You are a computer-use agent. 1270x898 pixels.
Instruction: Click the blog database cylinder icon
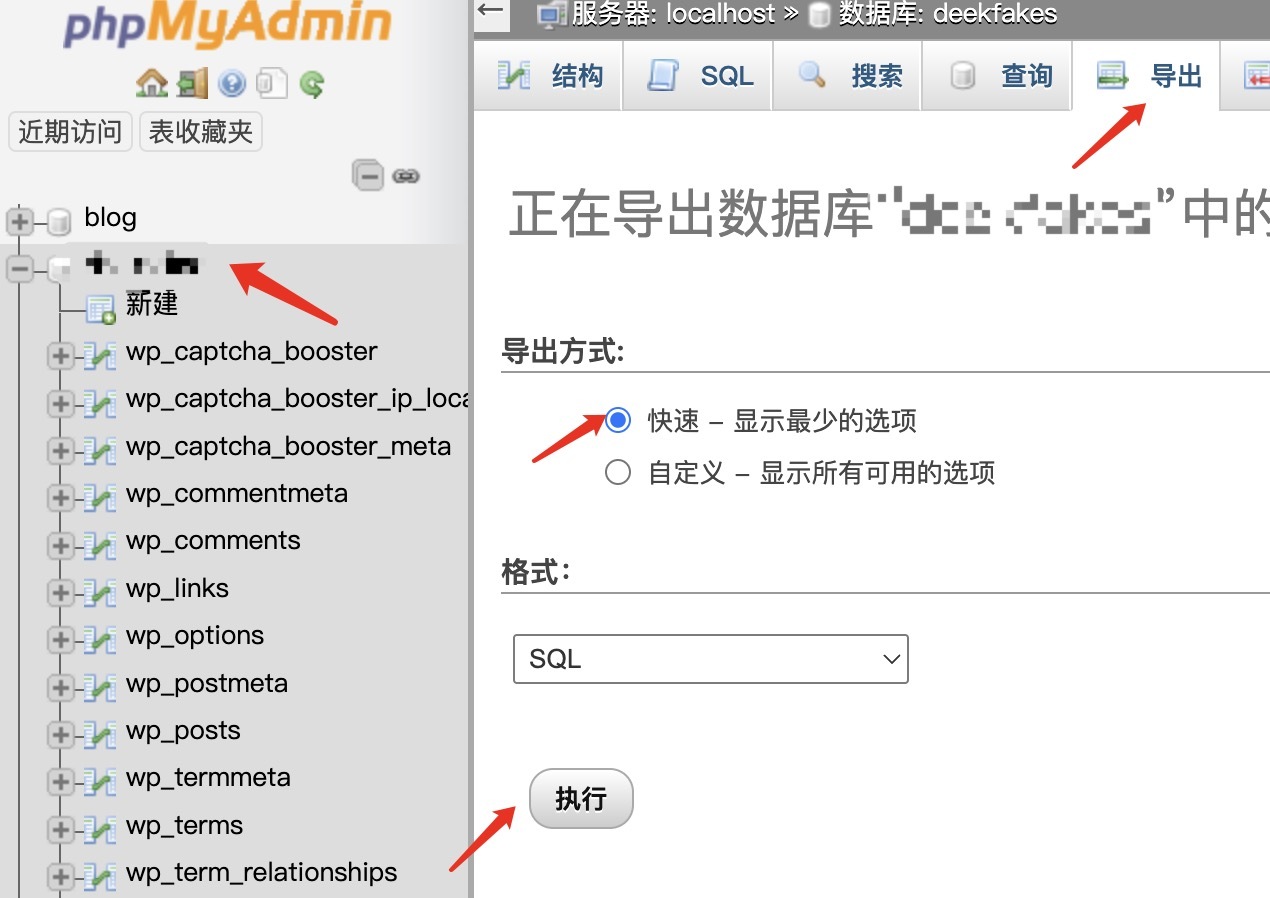[x=59, y=222]
